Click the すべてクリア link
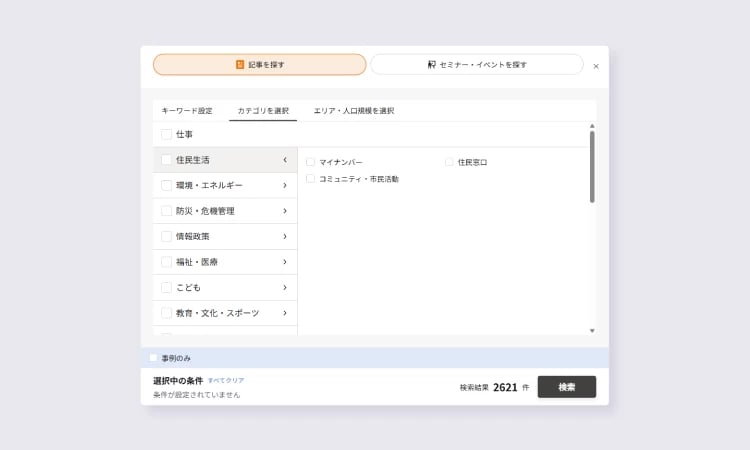 click(226, 381)
